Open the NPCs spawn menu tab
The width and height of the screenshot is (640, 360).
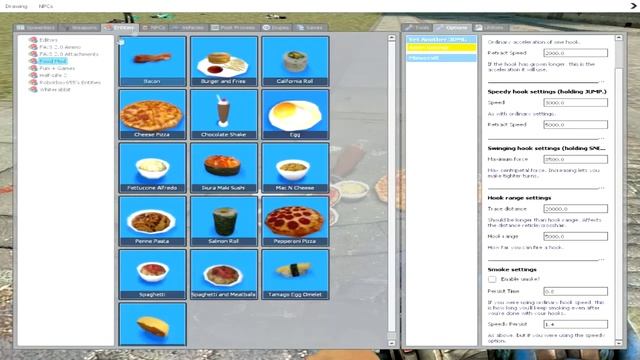153,27
